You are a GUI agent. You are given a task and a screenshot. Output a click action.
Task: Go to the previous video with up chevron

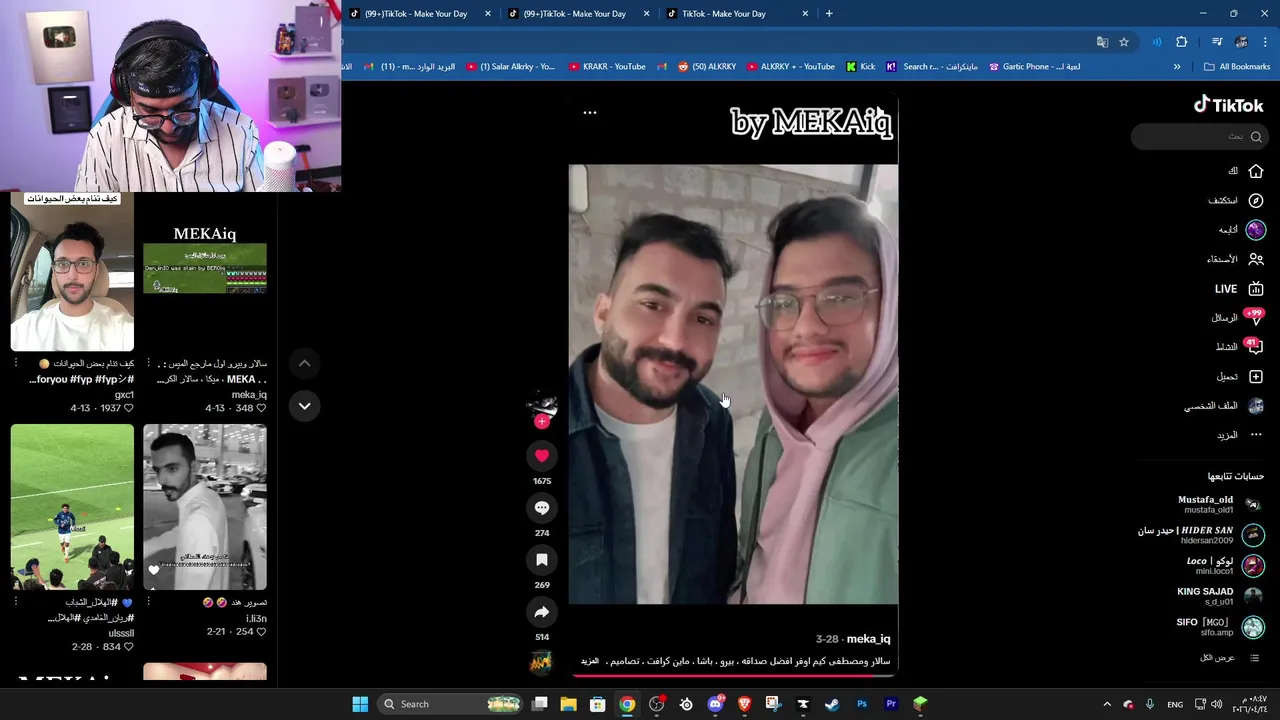304,364
